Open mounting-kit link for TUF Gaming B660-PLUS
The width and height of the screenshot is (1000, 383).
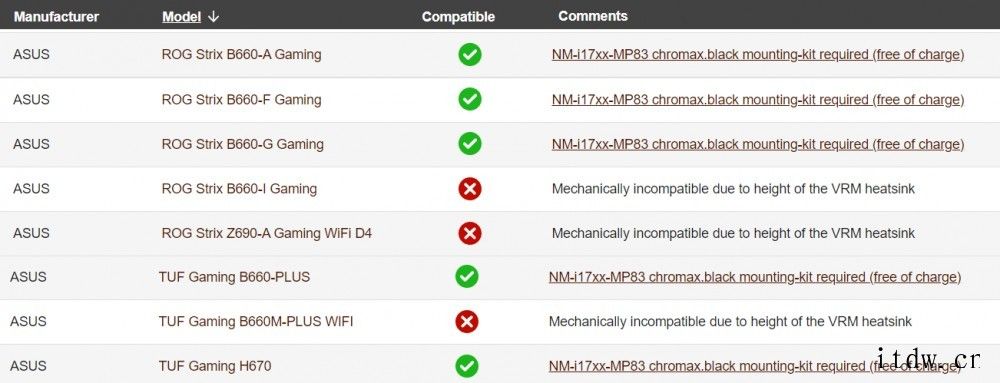coord(754,277)
